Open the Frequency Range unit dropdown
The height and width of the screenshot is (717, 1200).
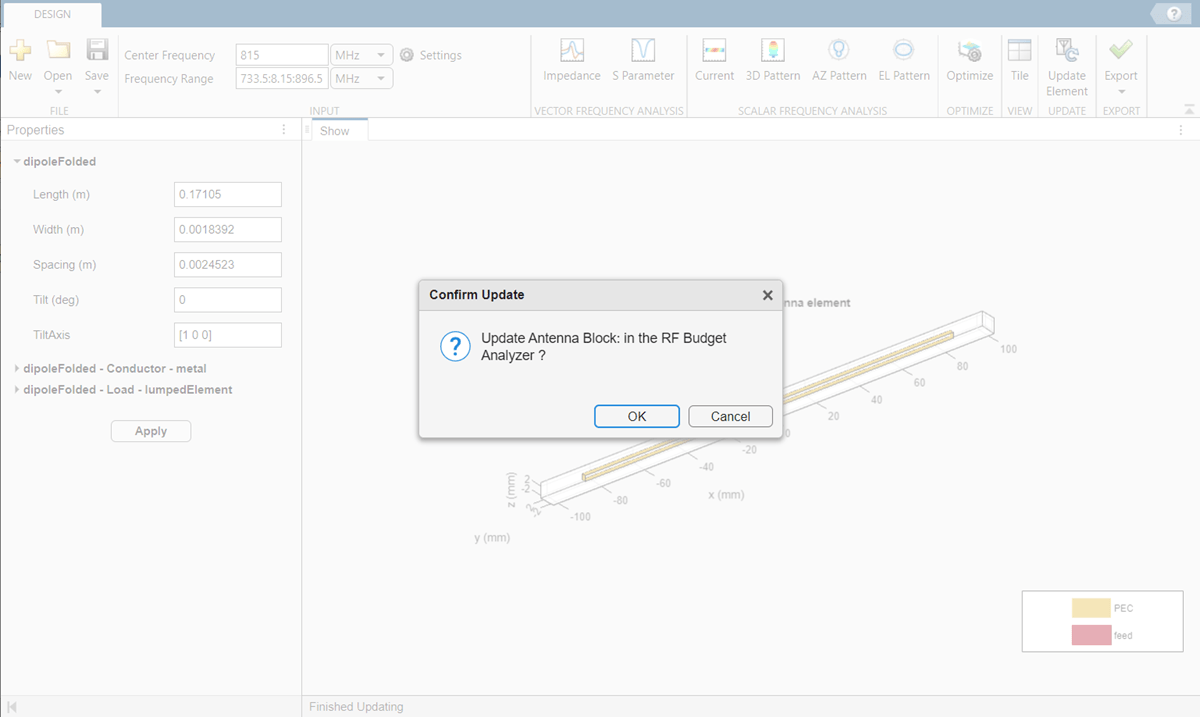(362, 78)
